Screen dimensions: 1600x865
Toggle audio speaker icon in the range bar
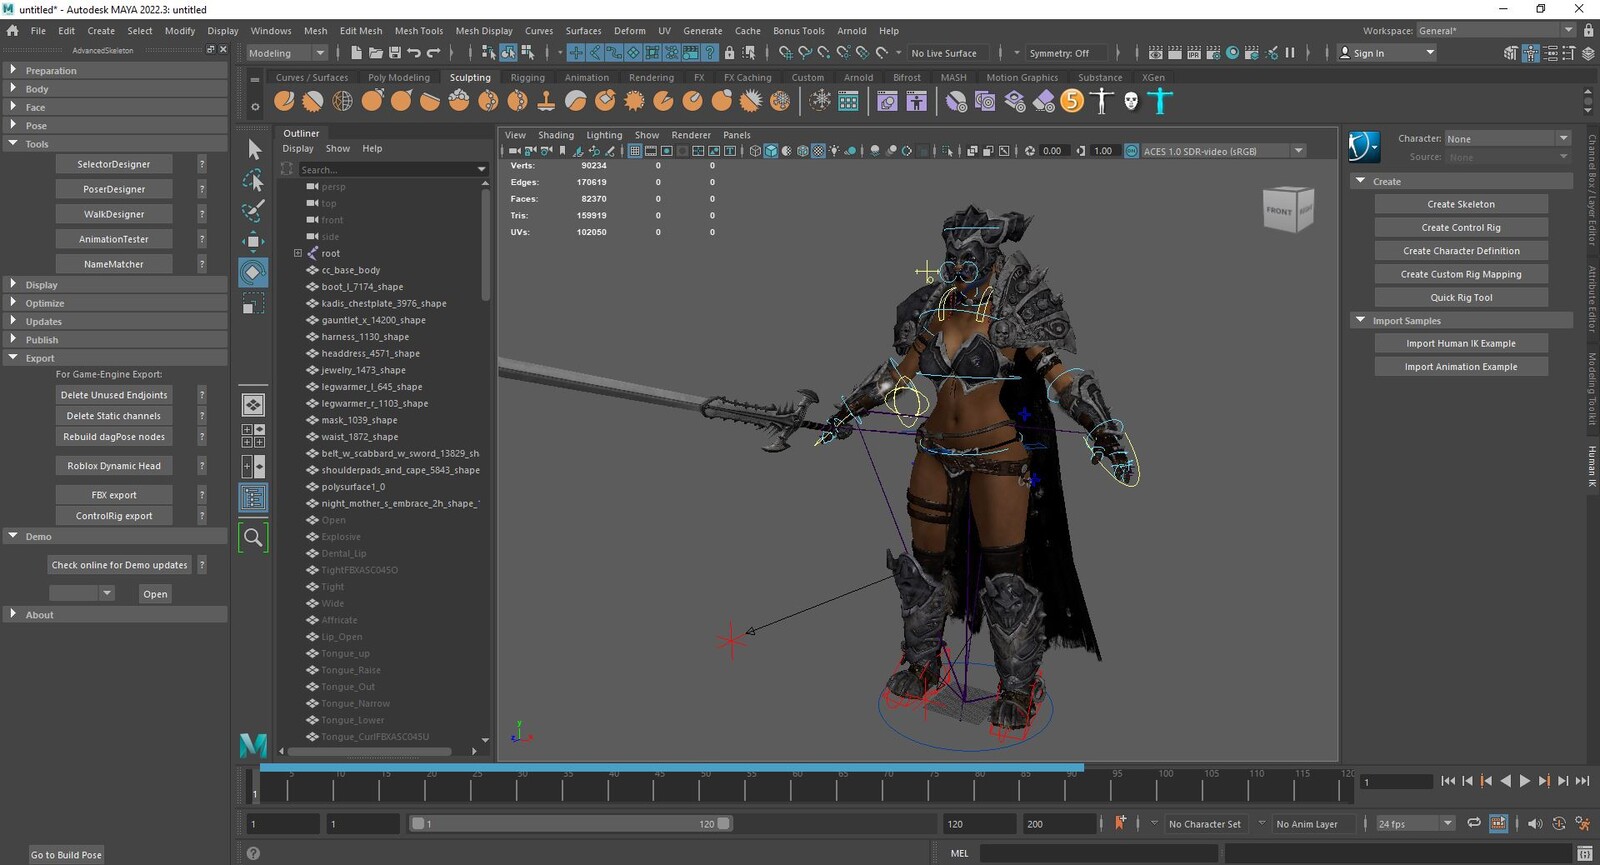pos(1535,823)
